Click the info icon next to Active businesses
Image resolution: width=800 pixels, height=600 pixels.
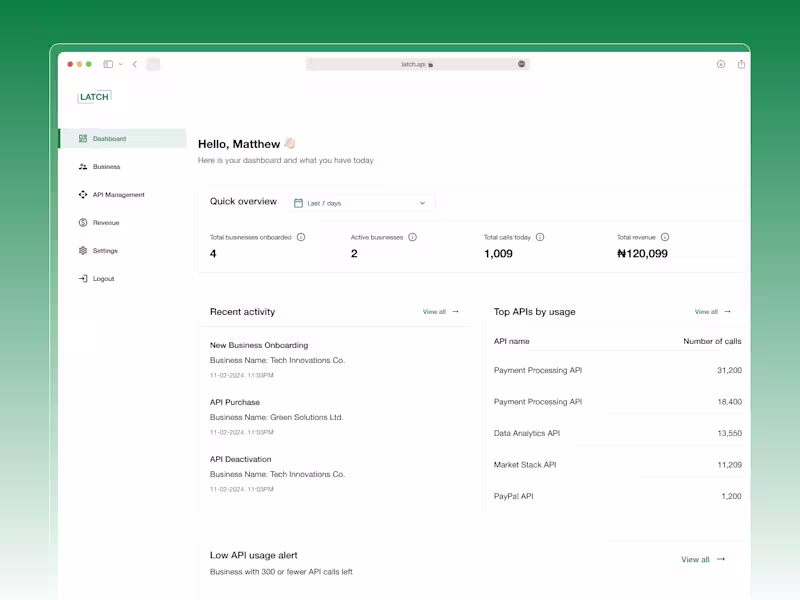412,237
